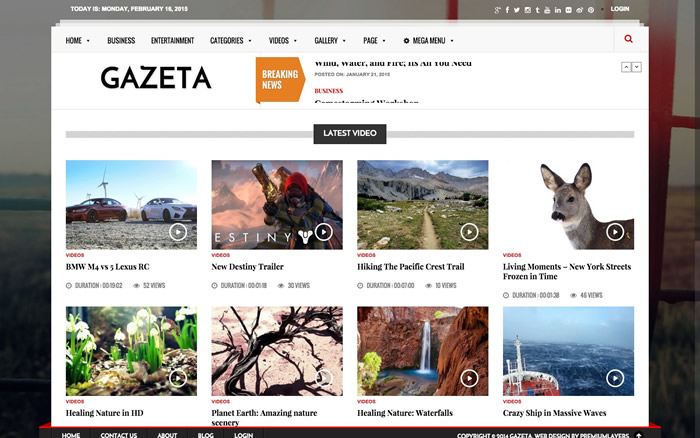Open the Google Plus social icon
Viewport: 700px width, 438px height.
497,10
